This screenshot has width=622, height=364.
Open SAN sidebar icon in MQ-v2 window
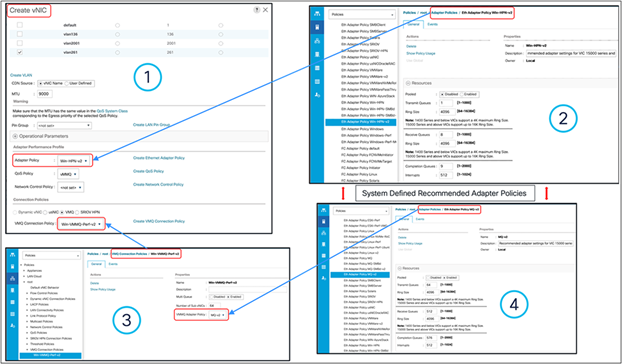point(323,244)
